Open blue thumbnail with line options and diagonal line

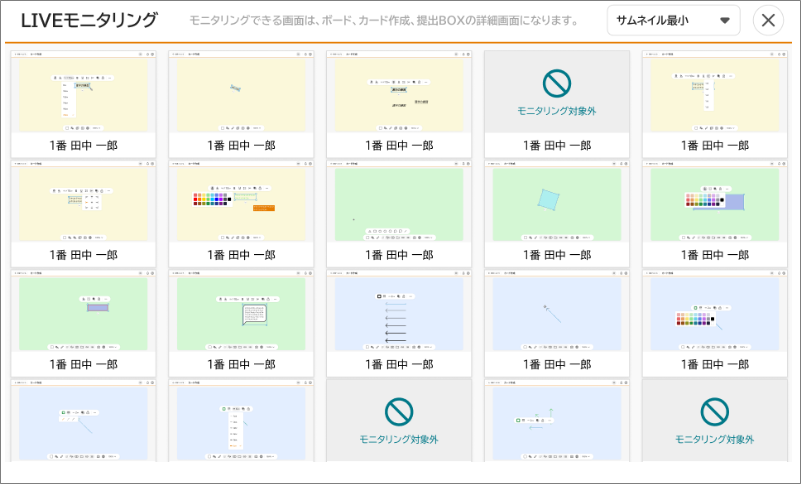point(83,420)
